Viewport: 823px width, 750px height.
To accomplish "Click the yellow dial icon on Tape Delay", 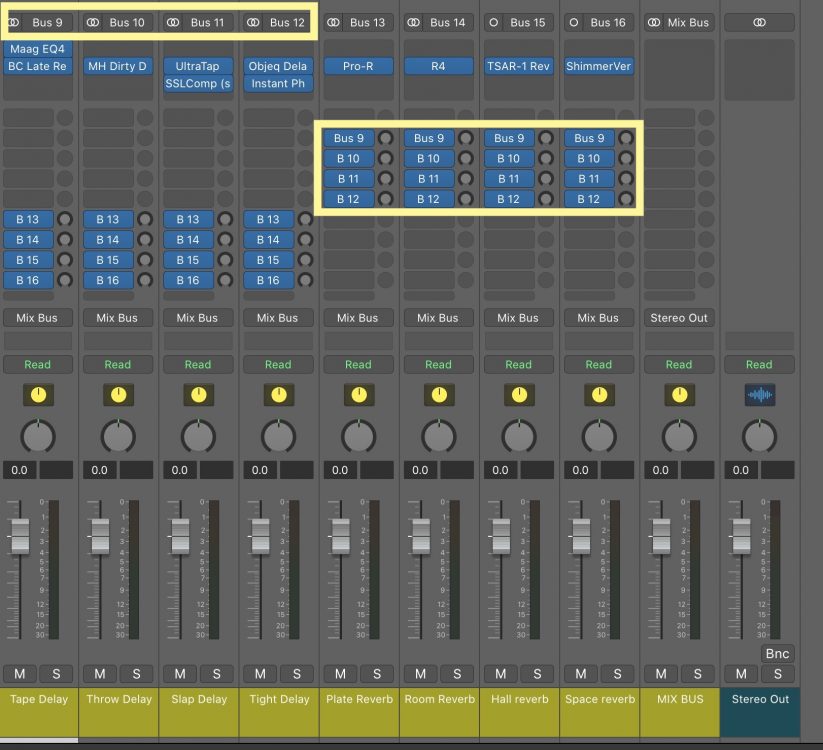I will [38, 395].
